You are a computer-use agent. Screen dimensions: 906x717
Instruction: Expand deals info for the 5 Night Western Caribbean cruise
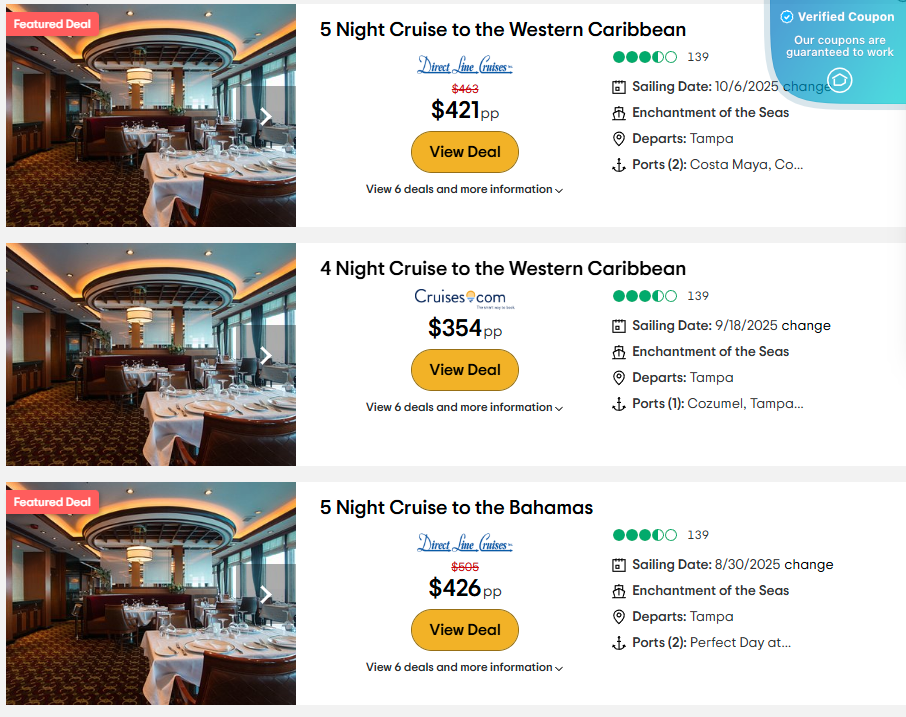tap(464, 189)
